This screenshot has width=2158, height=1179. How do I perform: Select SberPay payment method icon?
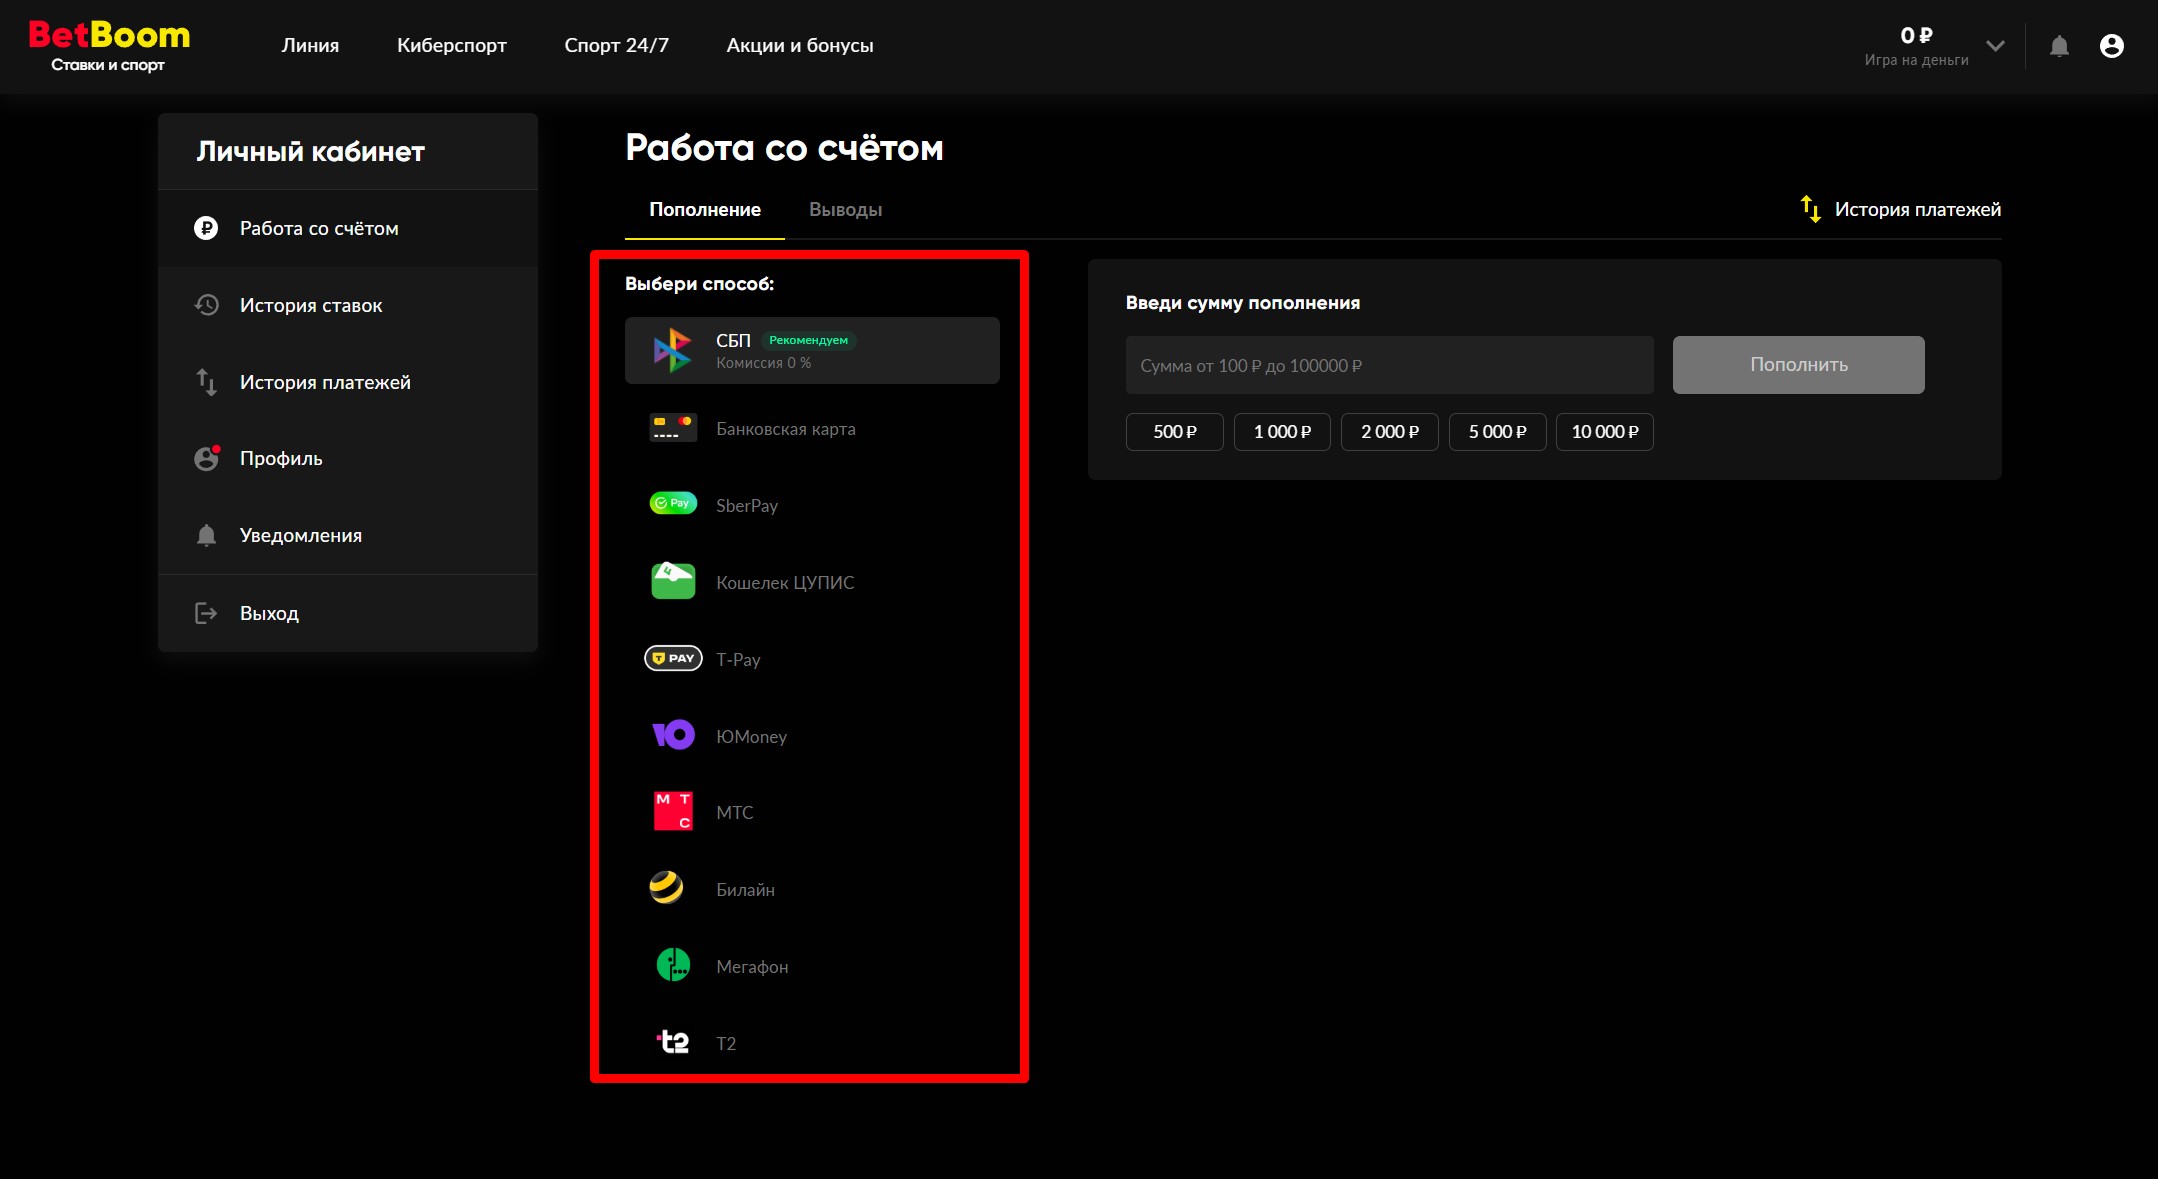coord(673,504)
